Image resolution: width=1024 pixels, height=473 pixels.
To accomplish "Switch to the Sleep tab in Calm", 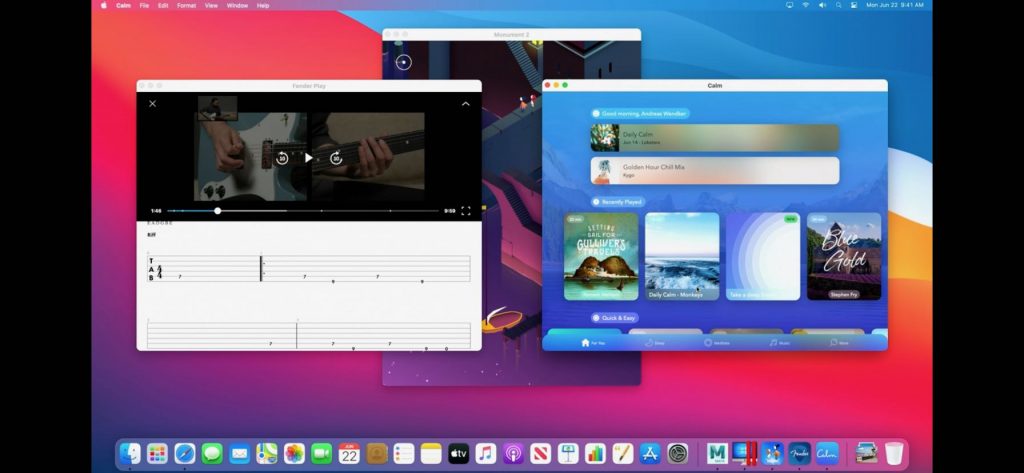I will pos(654,342).
